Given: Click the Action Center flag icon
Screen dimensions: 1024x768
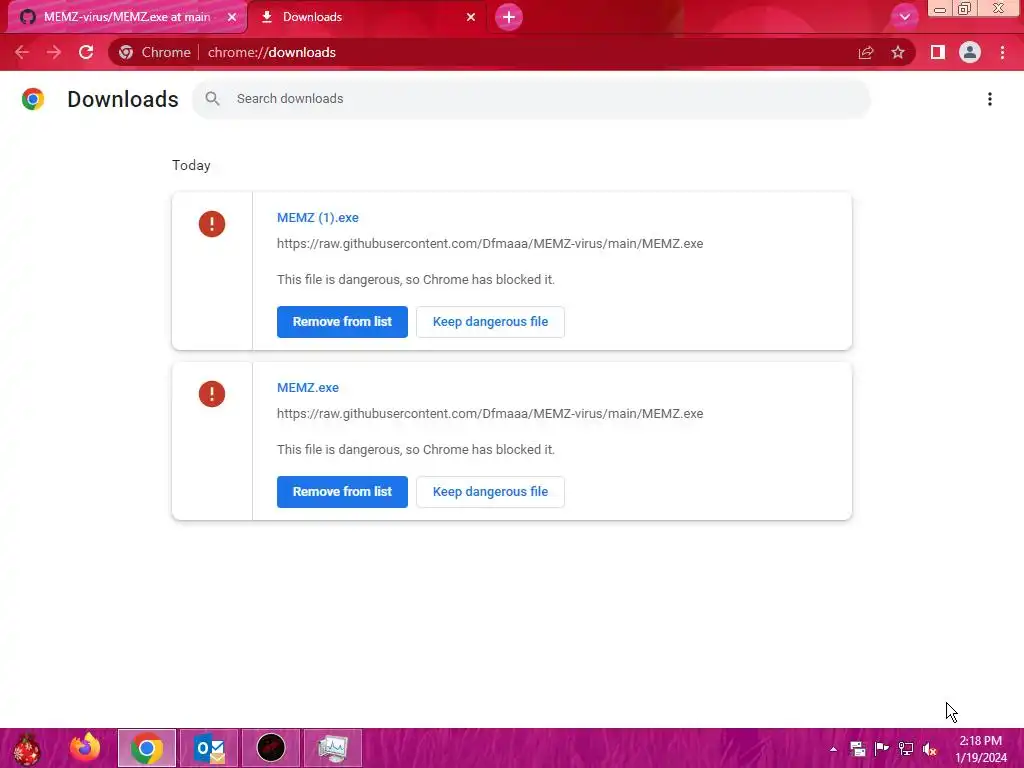Looking at the screenshot, I should pyautogui.click(x=882, y=749).
